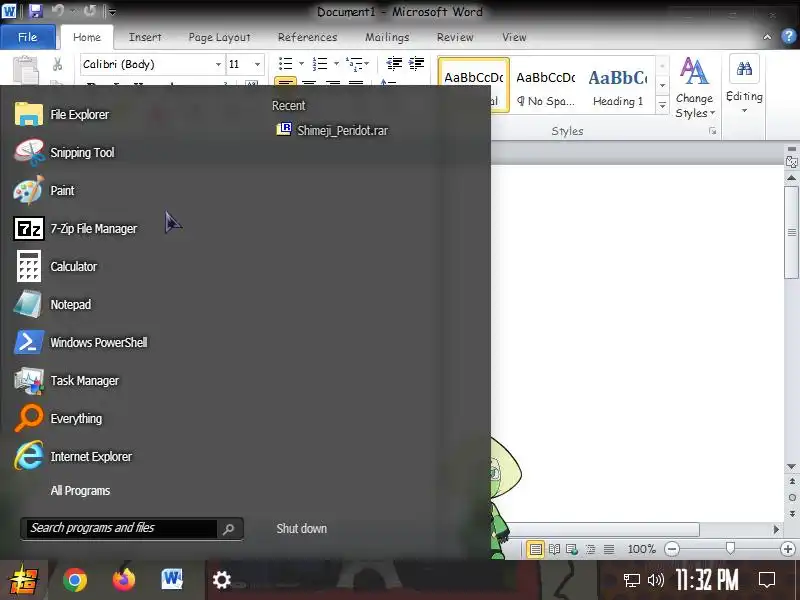This screenshot has height=600, width=800.
Task: Toggle the bulleted list button
Action: [285, 64]
